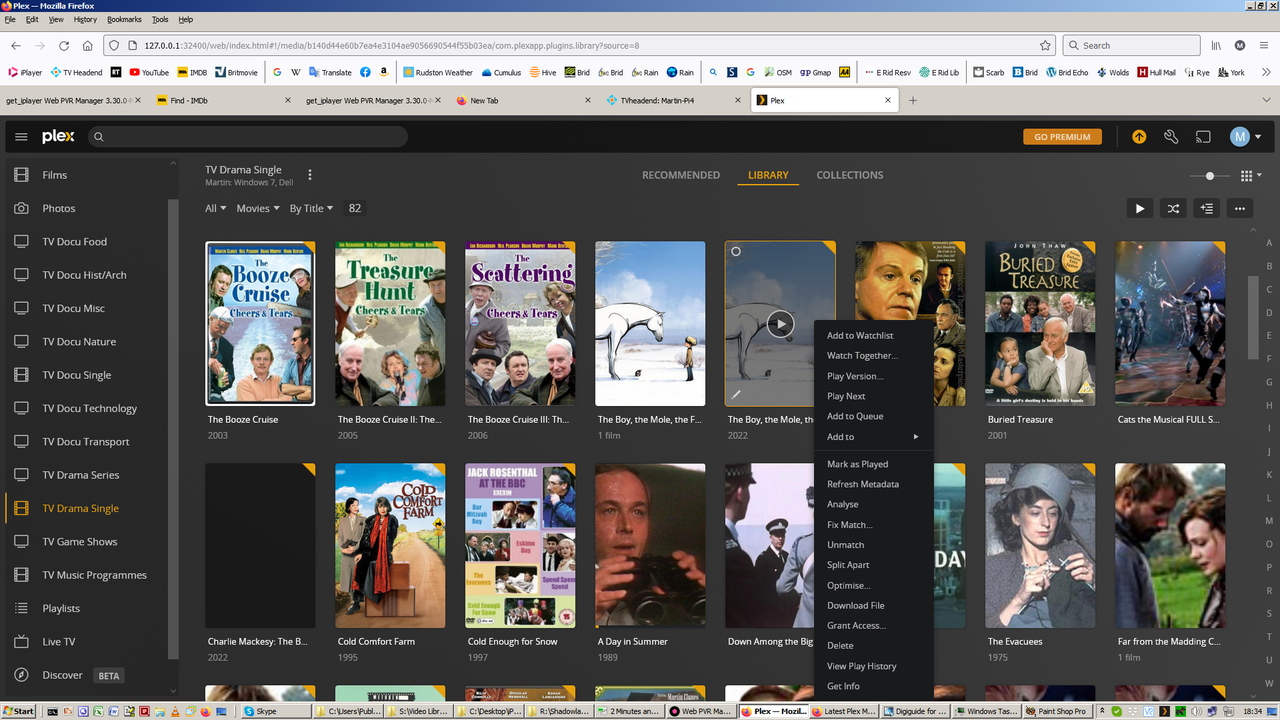Click the Firefox reload button

pos(64,45)
